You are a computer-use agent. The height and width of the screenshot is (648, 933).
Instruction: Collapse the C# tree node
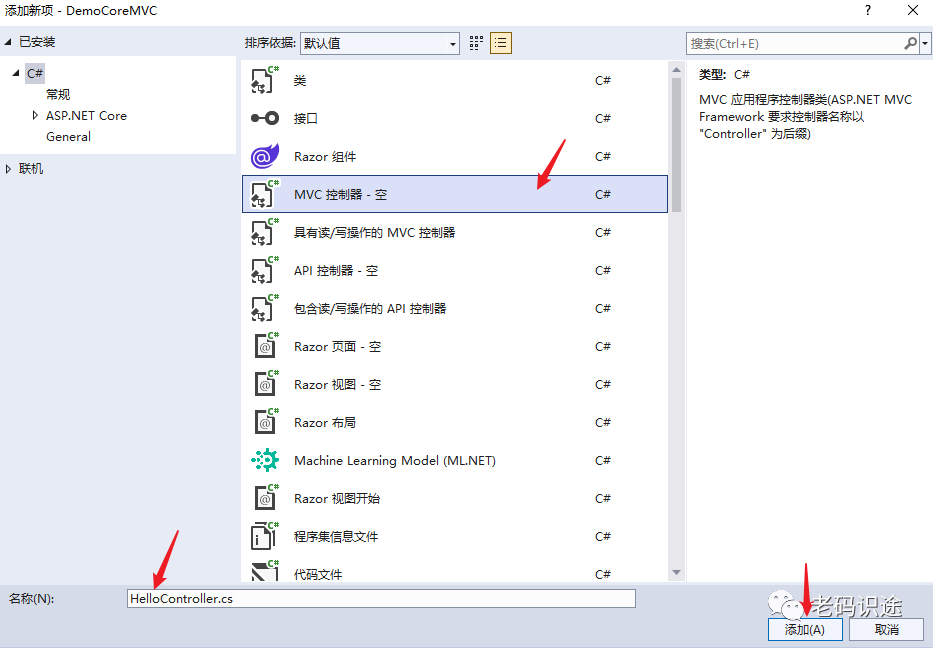(16, 73)
